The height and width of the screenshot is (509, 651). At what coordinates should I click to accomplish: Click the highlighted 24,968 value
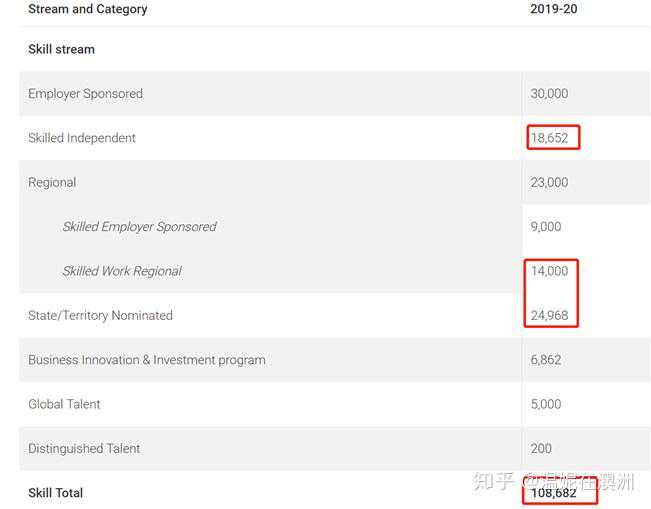(549, 316)
